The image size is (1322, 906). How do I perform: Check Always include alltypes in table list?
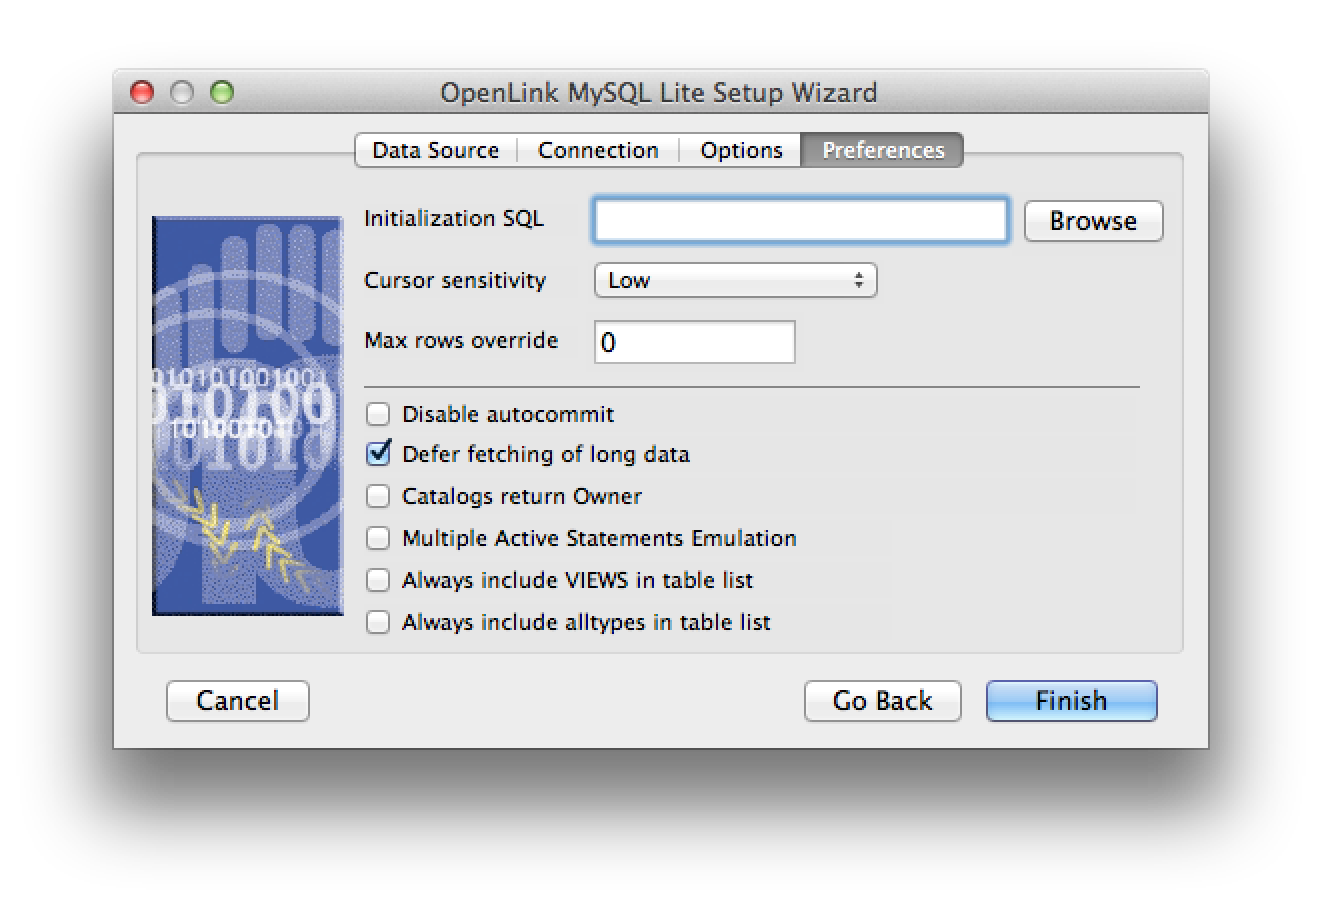(377, 622)
